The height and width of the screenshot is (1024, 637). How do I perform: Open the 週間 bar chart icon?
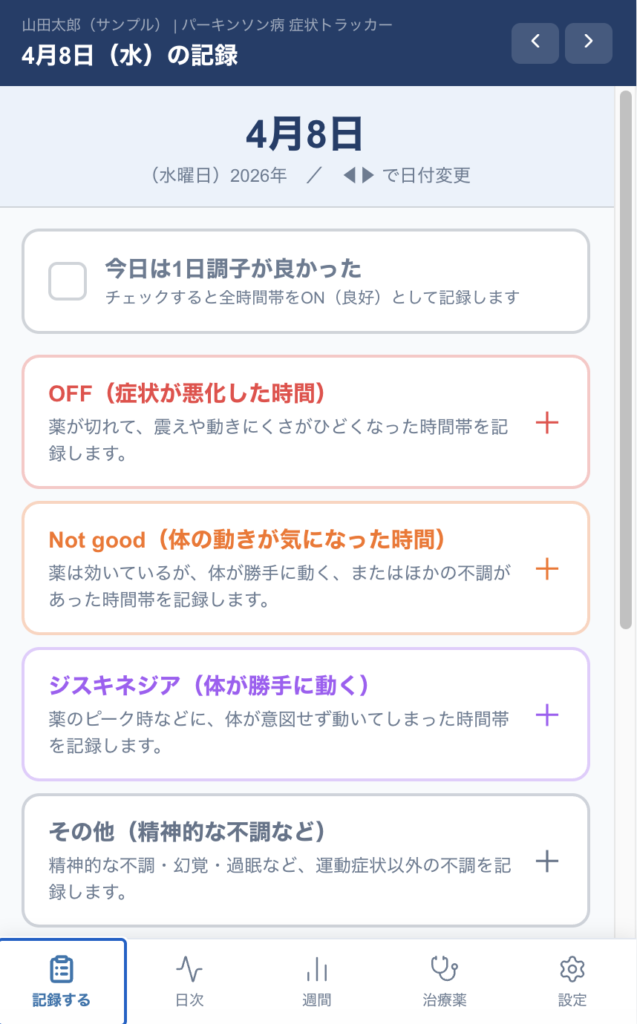317,968
